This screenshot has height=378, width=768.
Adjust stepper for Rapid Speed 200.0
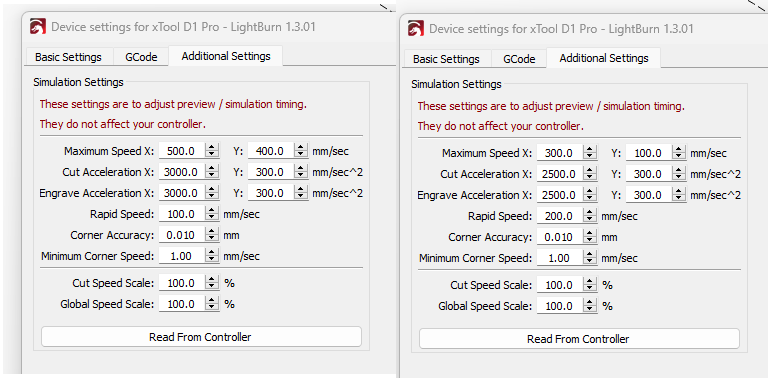(x=590, y=216)
